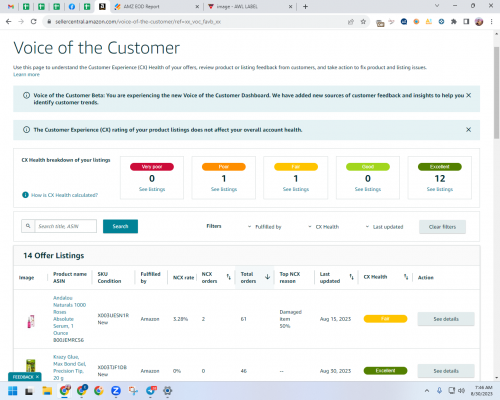Click the sellercentral.amazon.com address bar
This screenshot has height=400, width=500.
[197, 22]
